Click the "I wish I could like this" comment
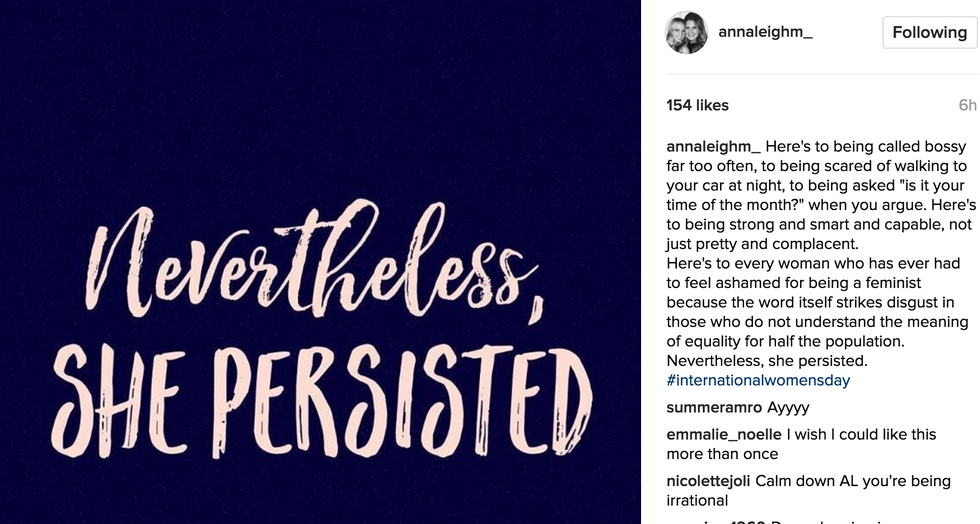The width and height of the screenshot is (980, 524). [862, 434]
